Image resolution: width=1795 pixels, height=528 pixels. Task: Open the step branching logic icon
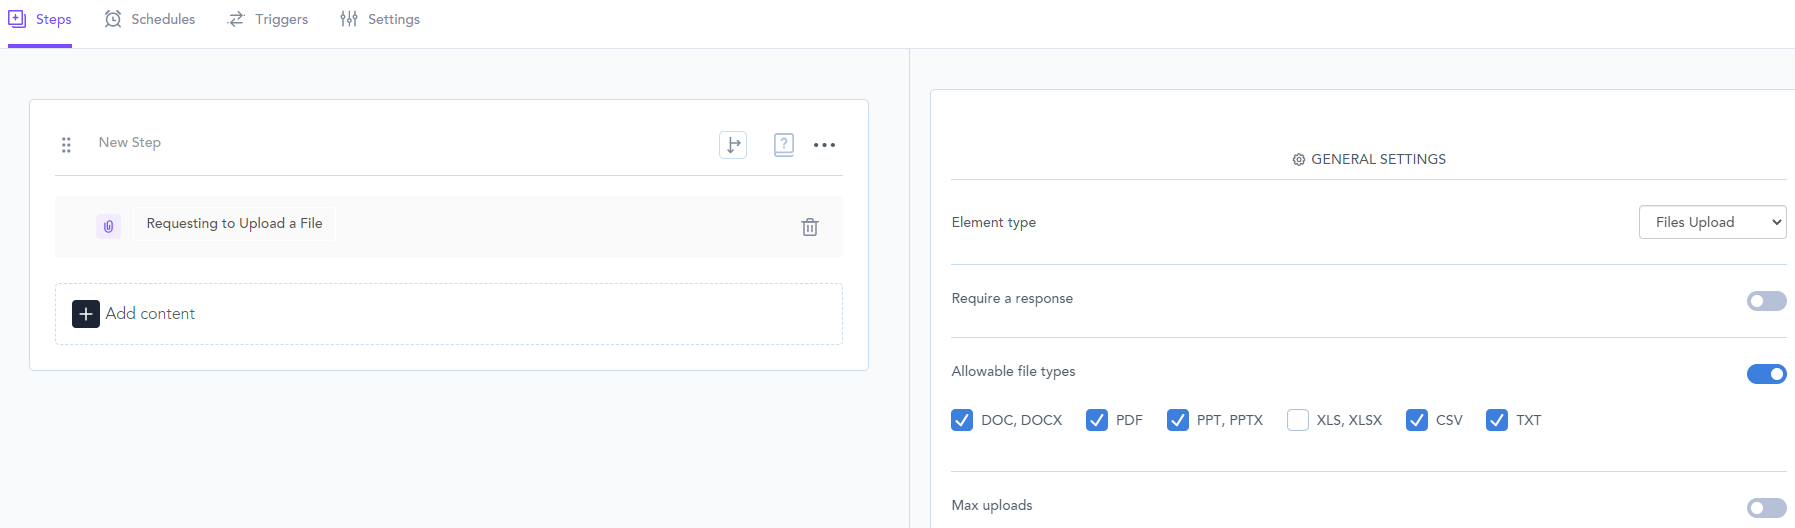click(x=733, y=145)
